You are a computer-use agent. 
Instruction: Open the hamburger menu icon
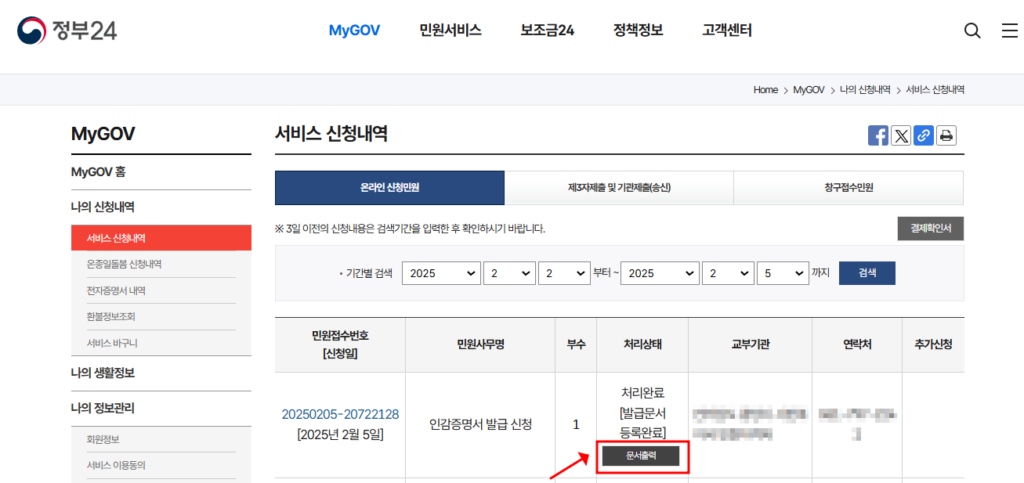coord(1010,31)
